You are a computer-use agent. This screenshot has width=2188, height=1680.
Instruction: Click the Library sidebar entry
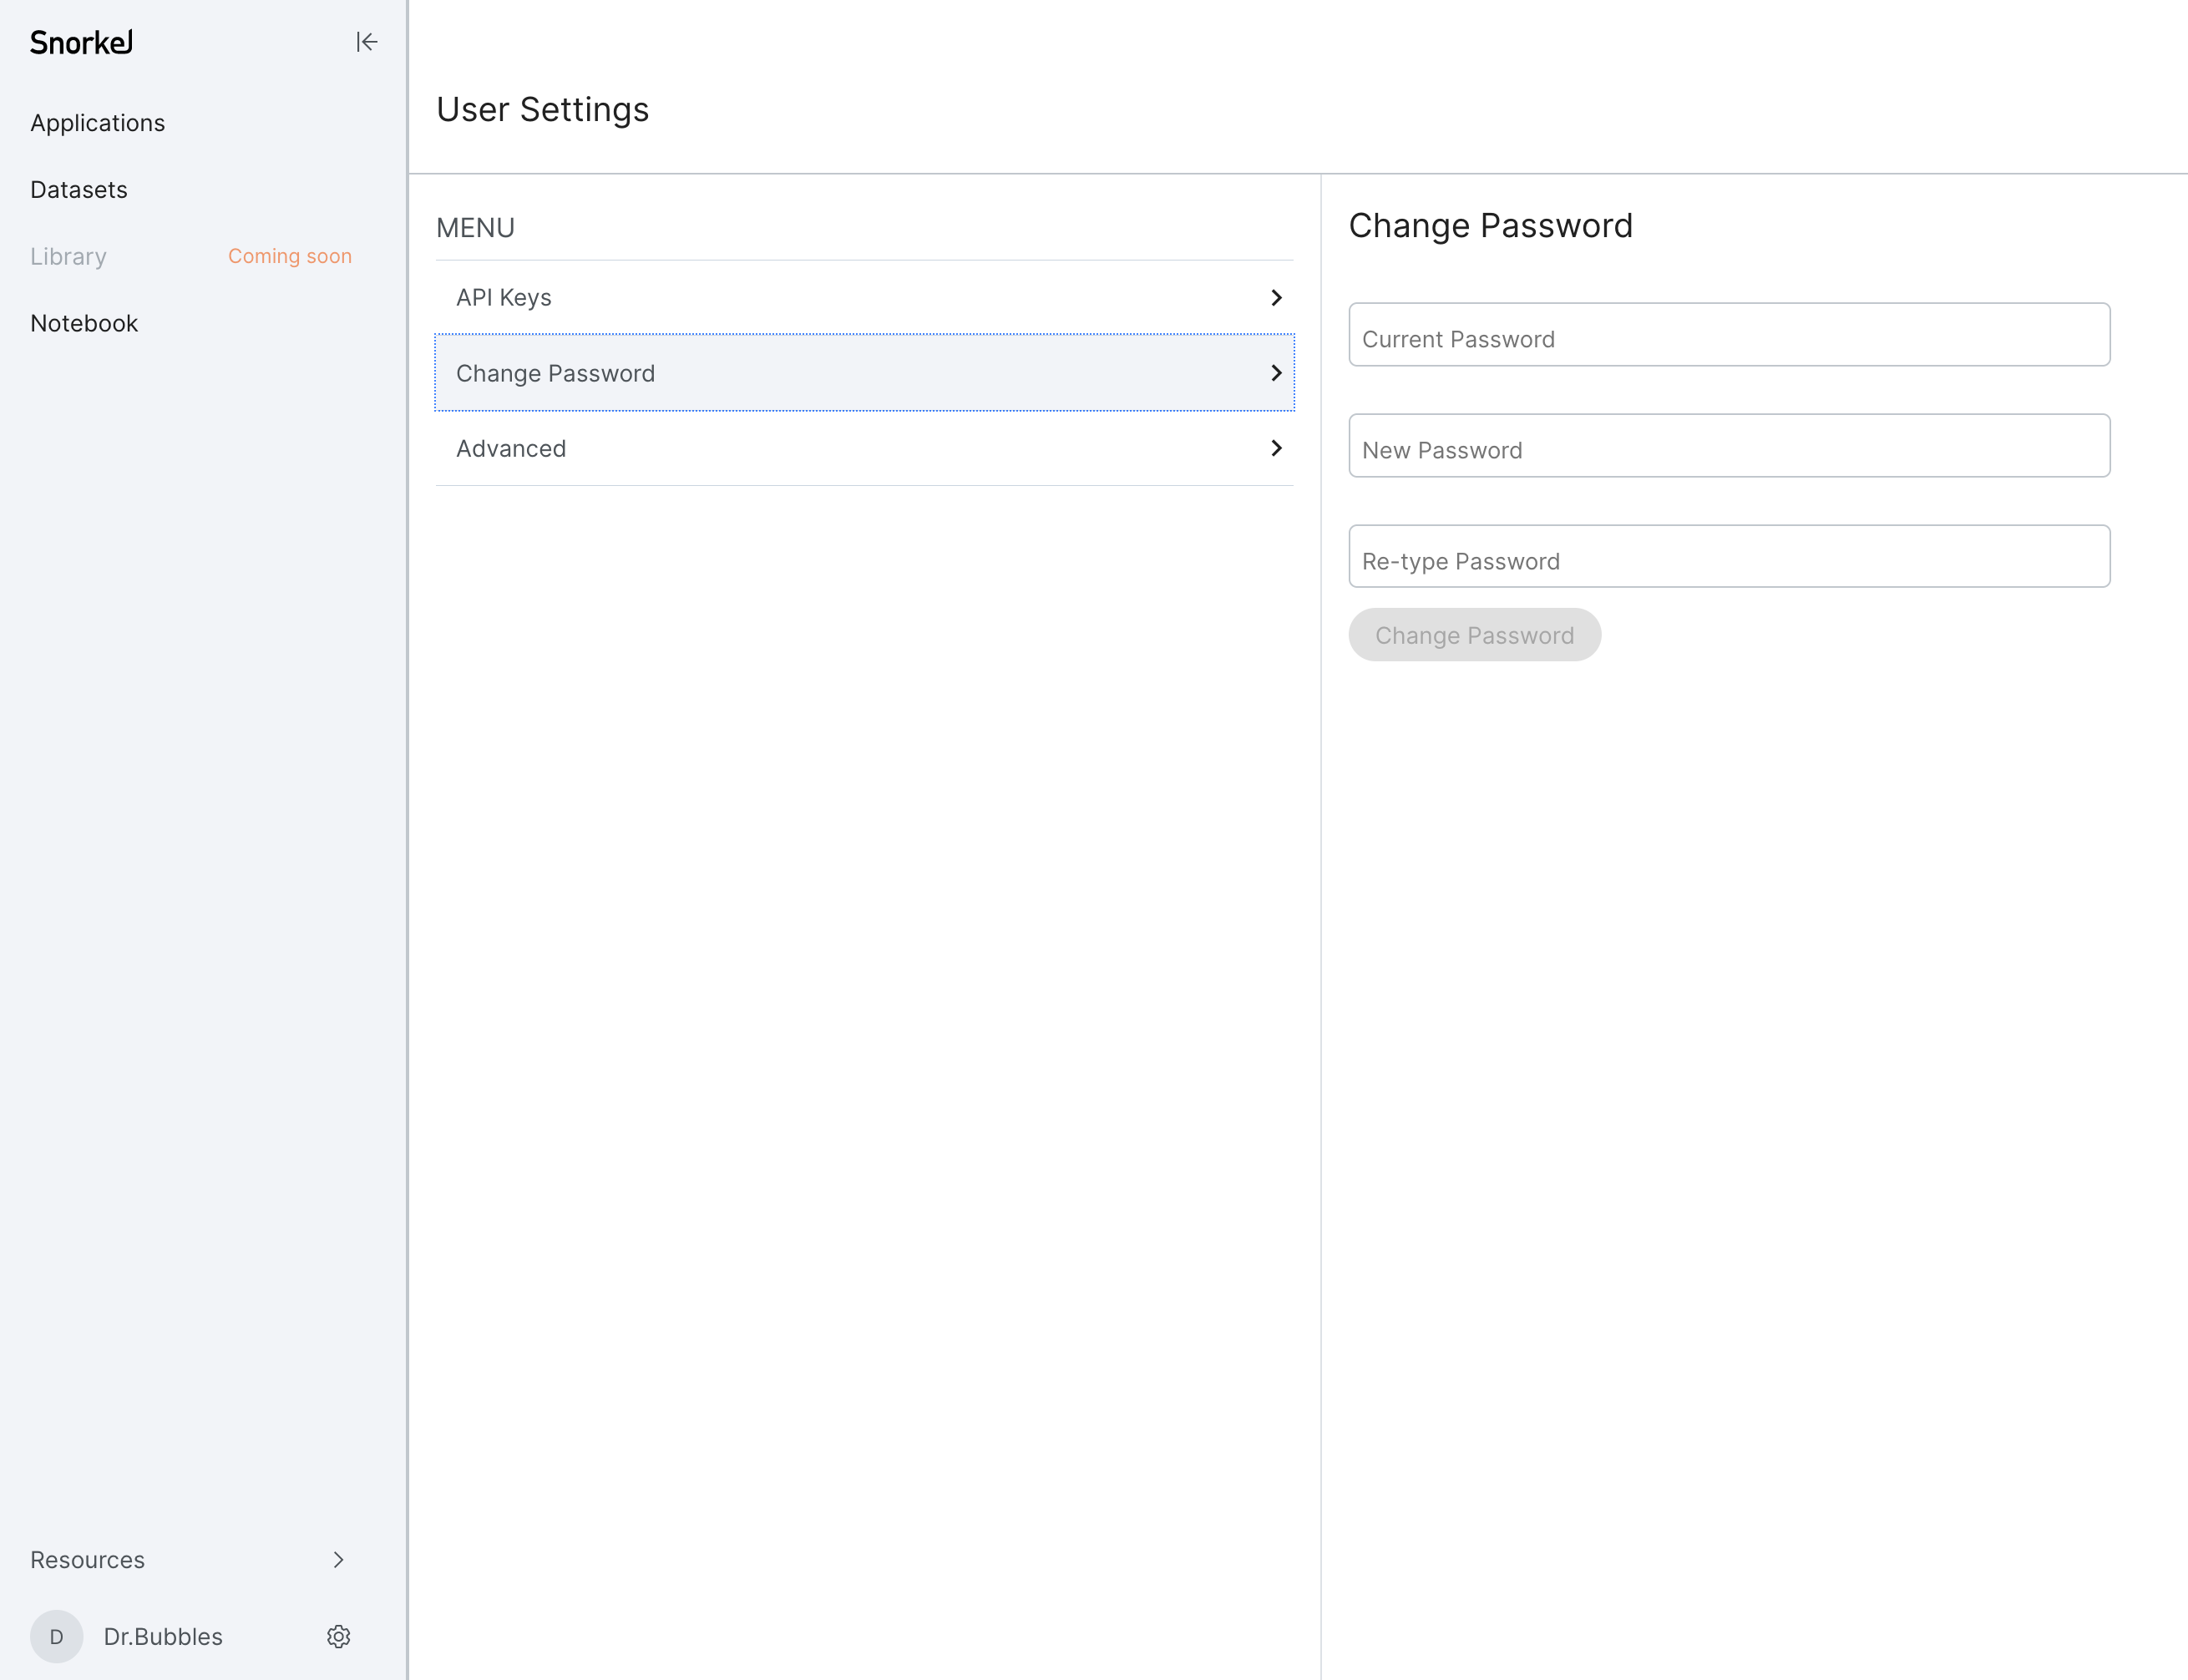point(69,257)
